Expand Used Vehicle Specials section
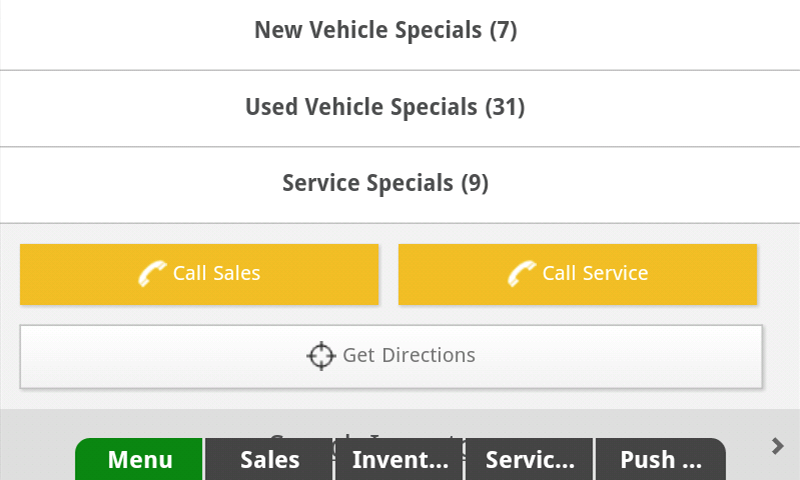Screen dimensions: 800x480 click(385, 107)
